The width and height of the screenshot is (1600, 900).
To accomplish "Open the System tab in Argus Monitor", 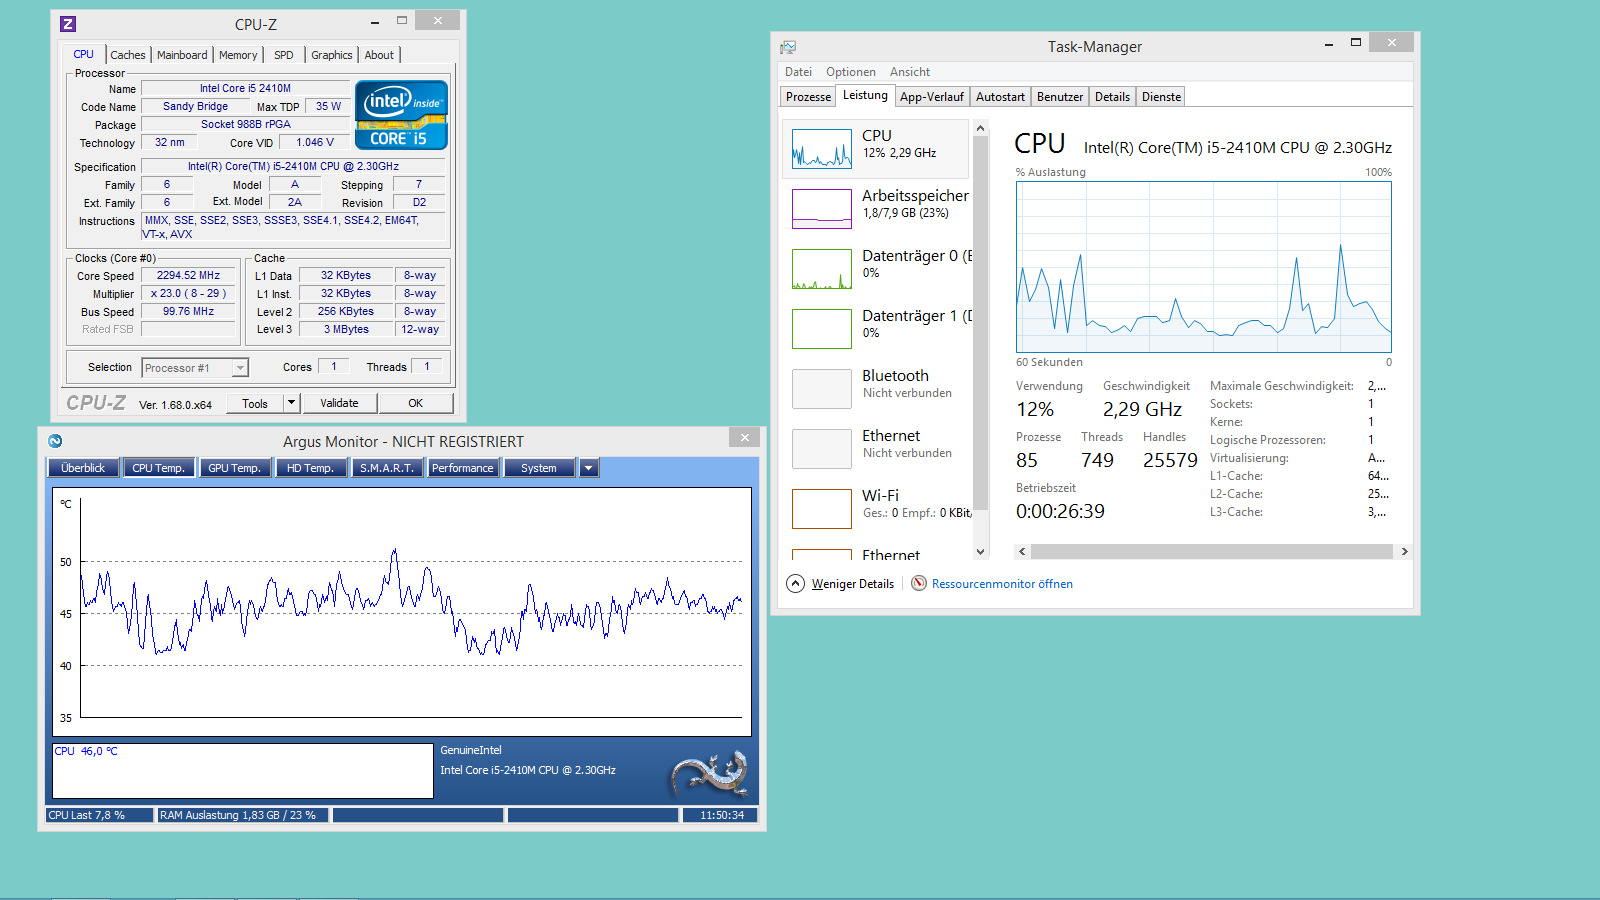I will pos(539,468).
